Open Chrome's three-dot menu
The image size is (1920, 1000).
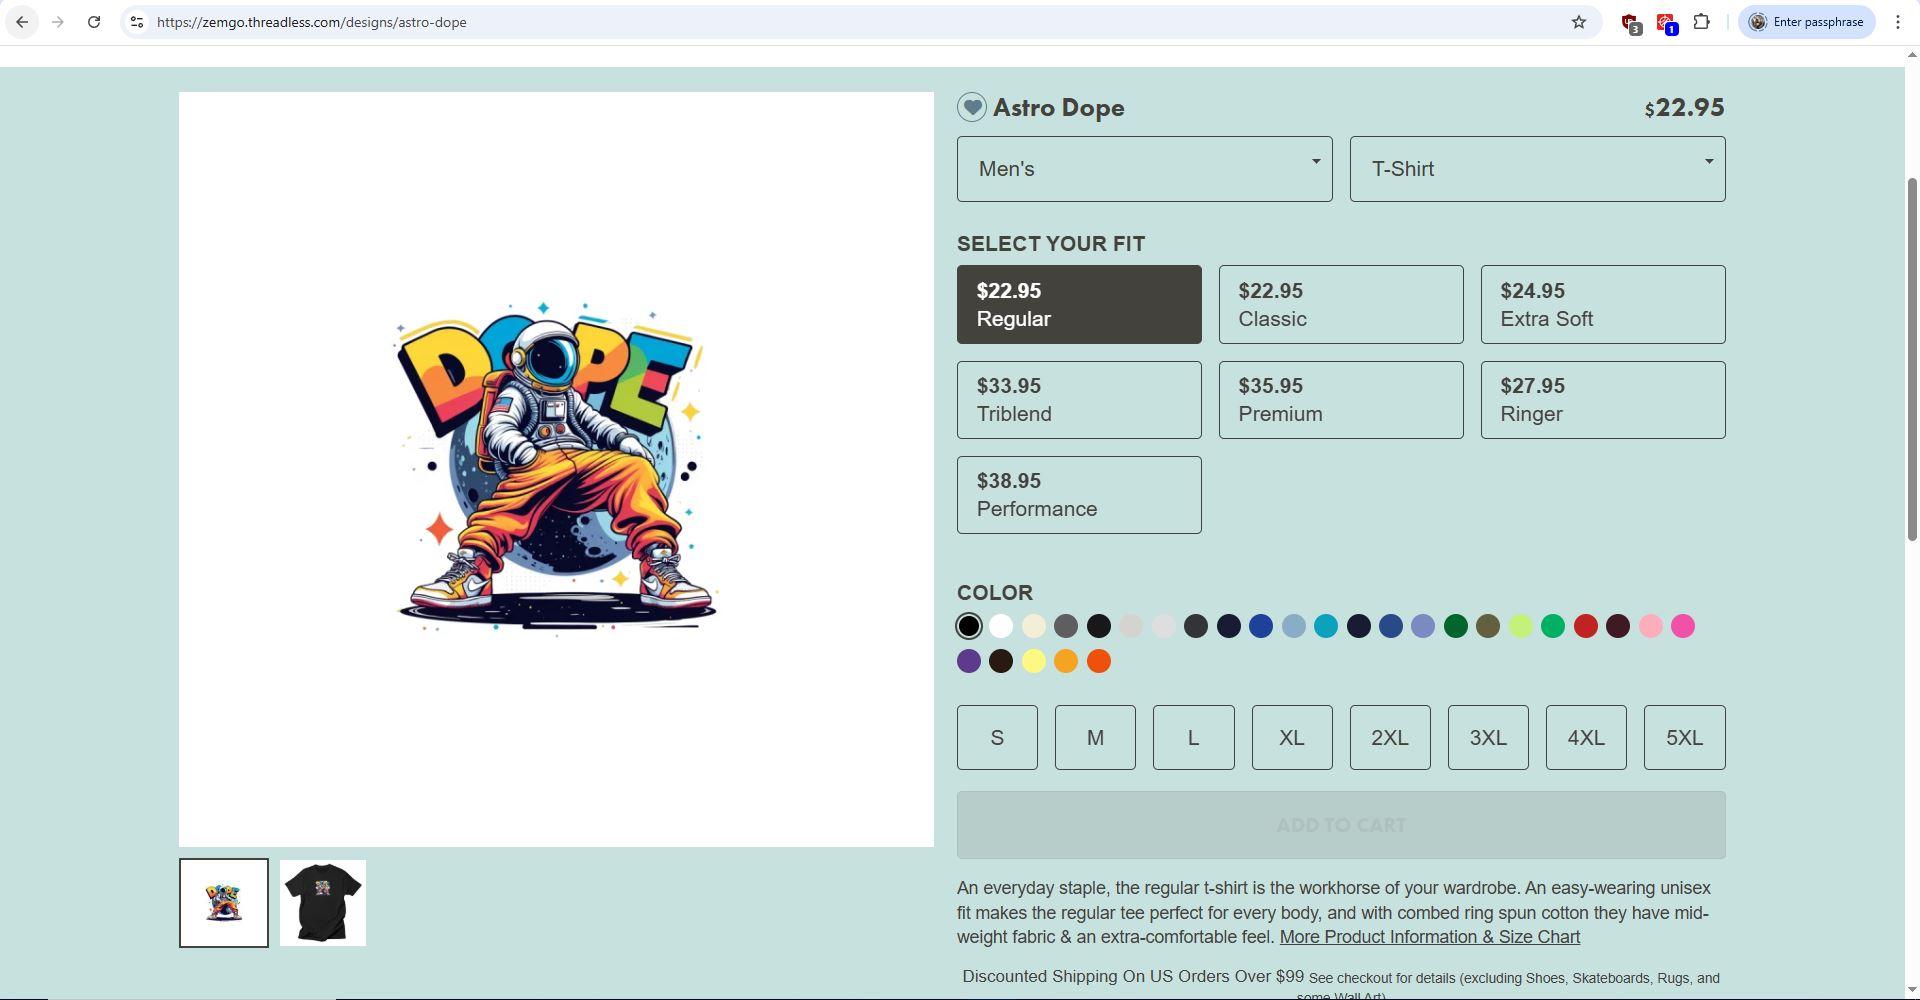pos(1897,22)
